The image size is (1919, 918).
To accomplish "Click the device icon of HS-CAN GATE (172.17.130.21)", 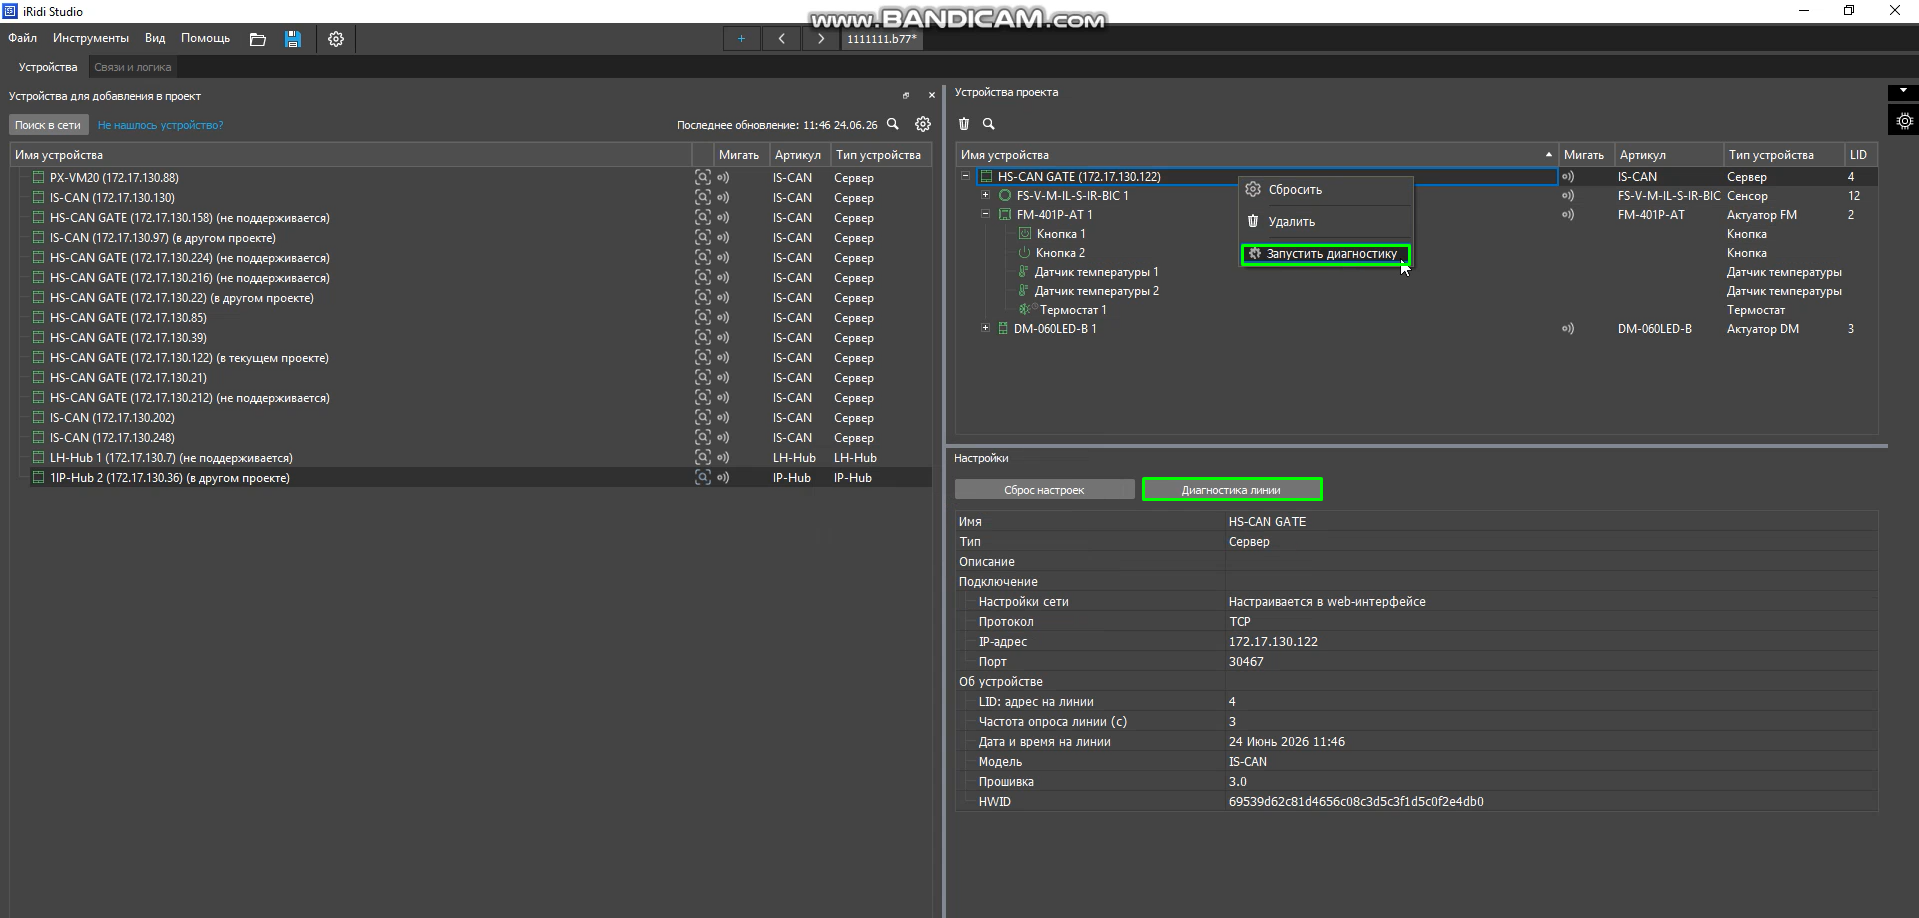I will [39, 378].
